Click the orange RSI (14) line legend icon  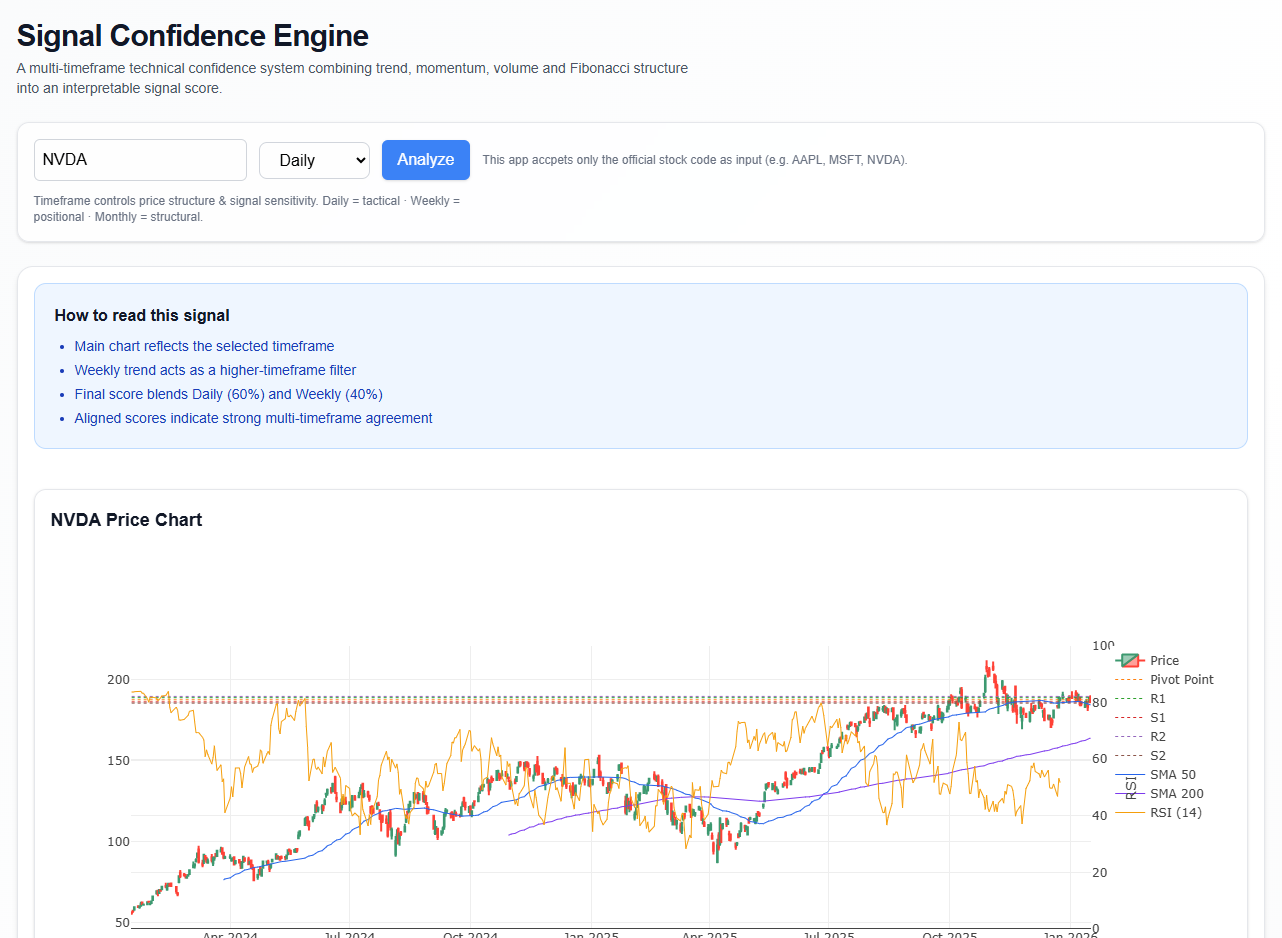point(1128,812)
